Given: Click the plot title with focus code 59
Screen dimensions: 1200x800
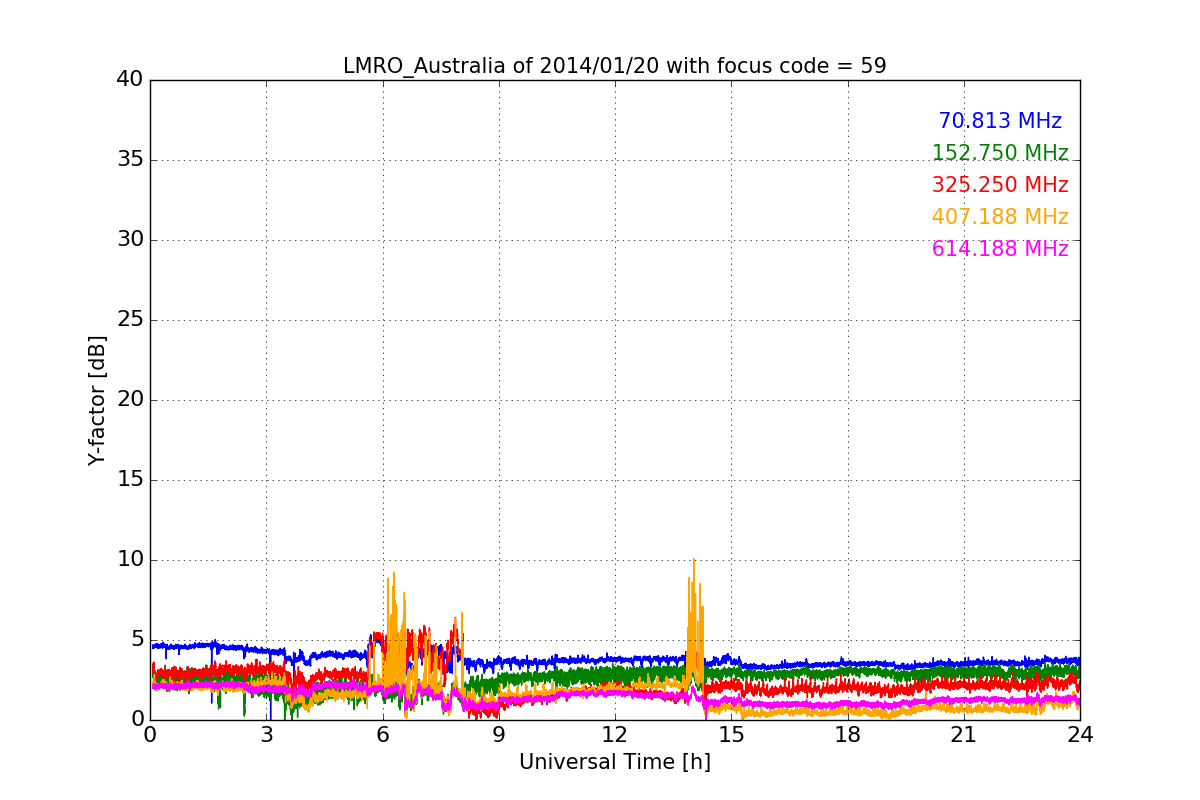Looking at the screenshot, I should coord(614,66).
